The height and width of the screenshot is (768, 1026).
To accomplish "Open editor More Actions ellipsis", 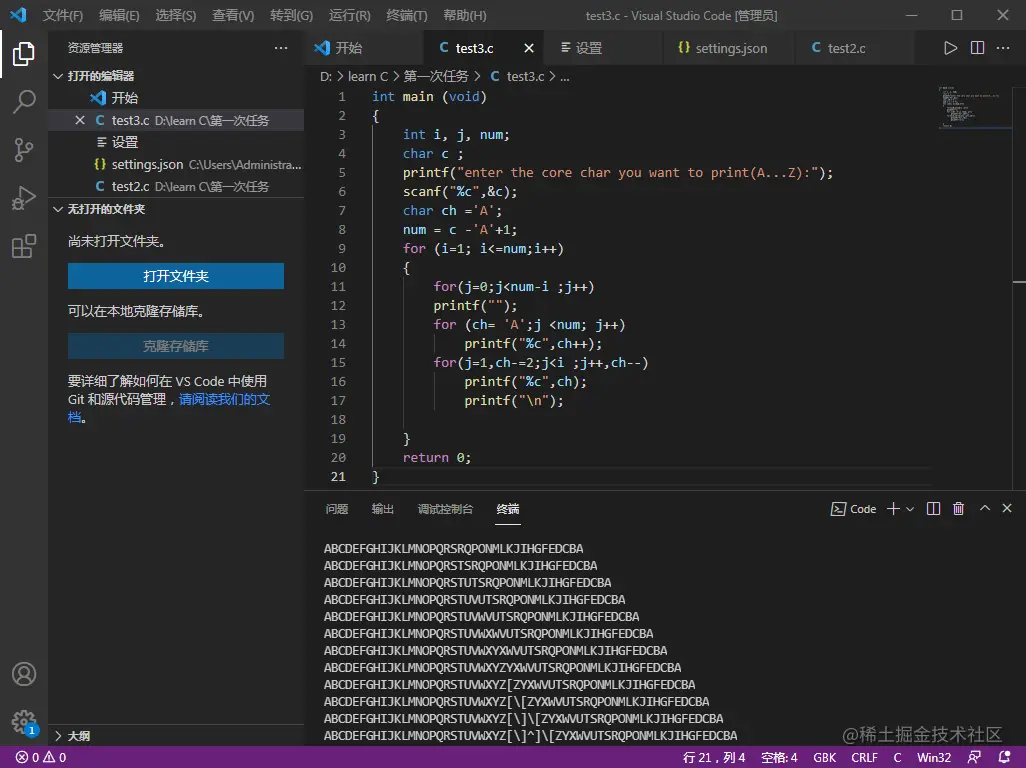I will point(1002,48).
